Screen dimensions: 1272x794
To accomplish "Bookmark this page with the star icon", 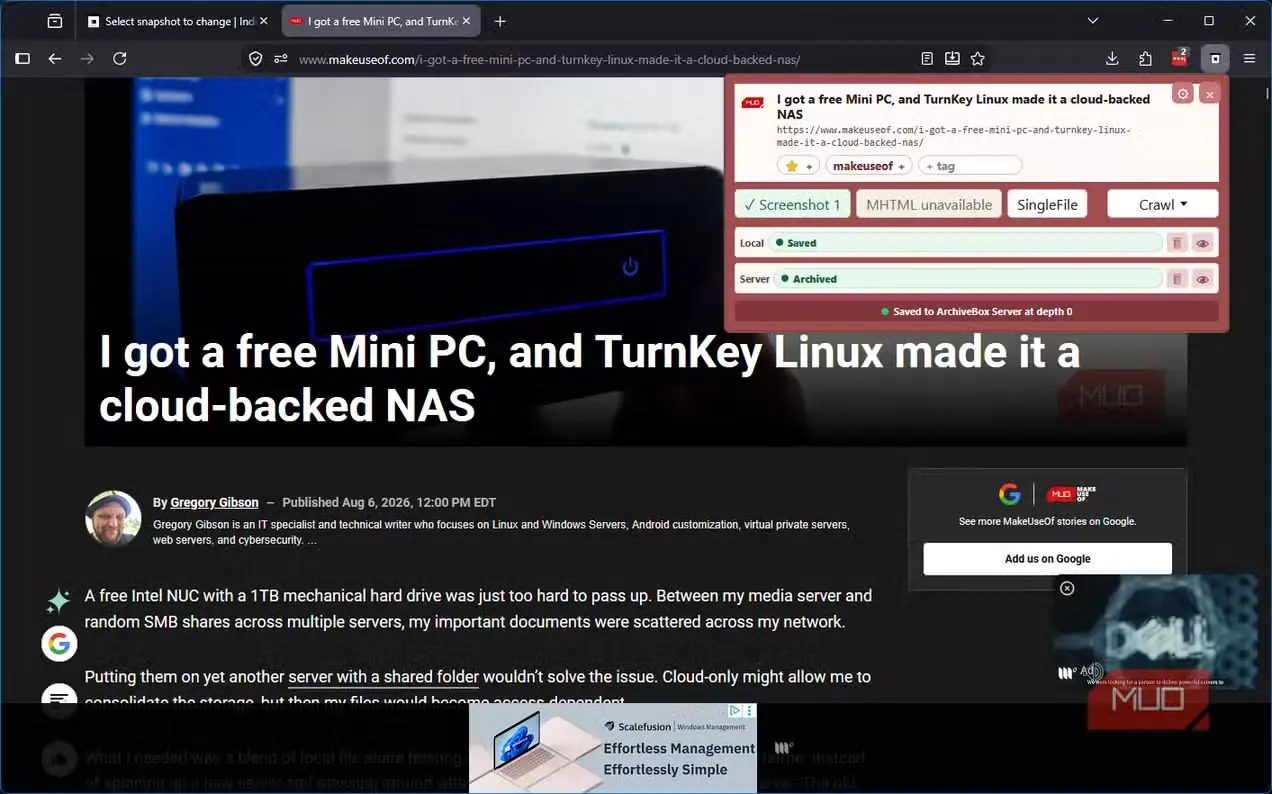I will pyautogui.click(x=978, y=59).
